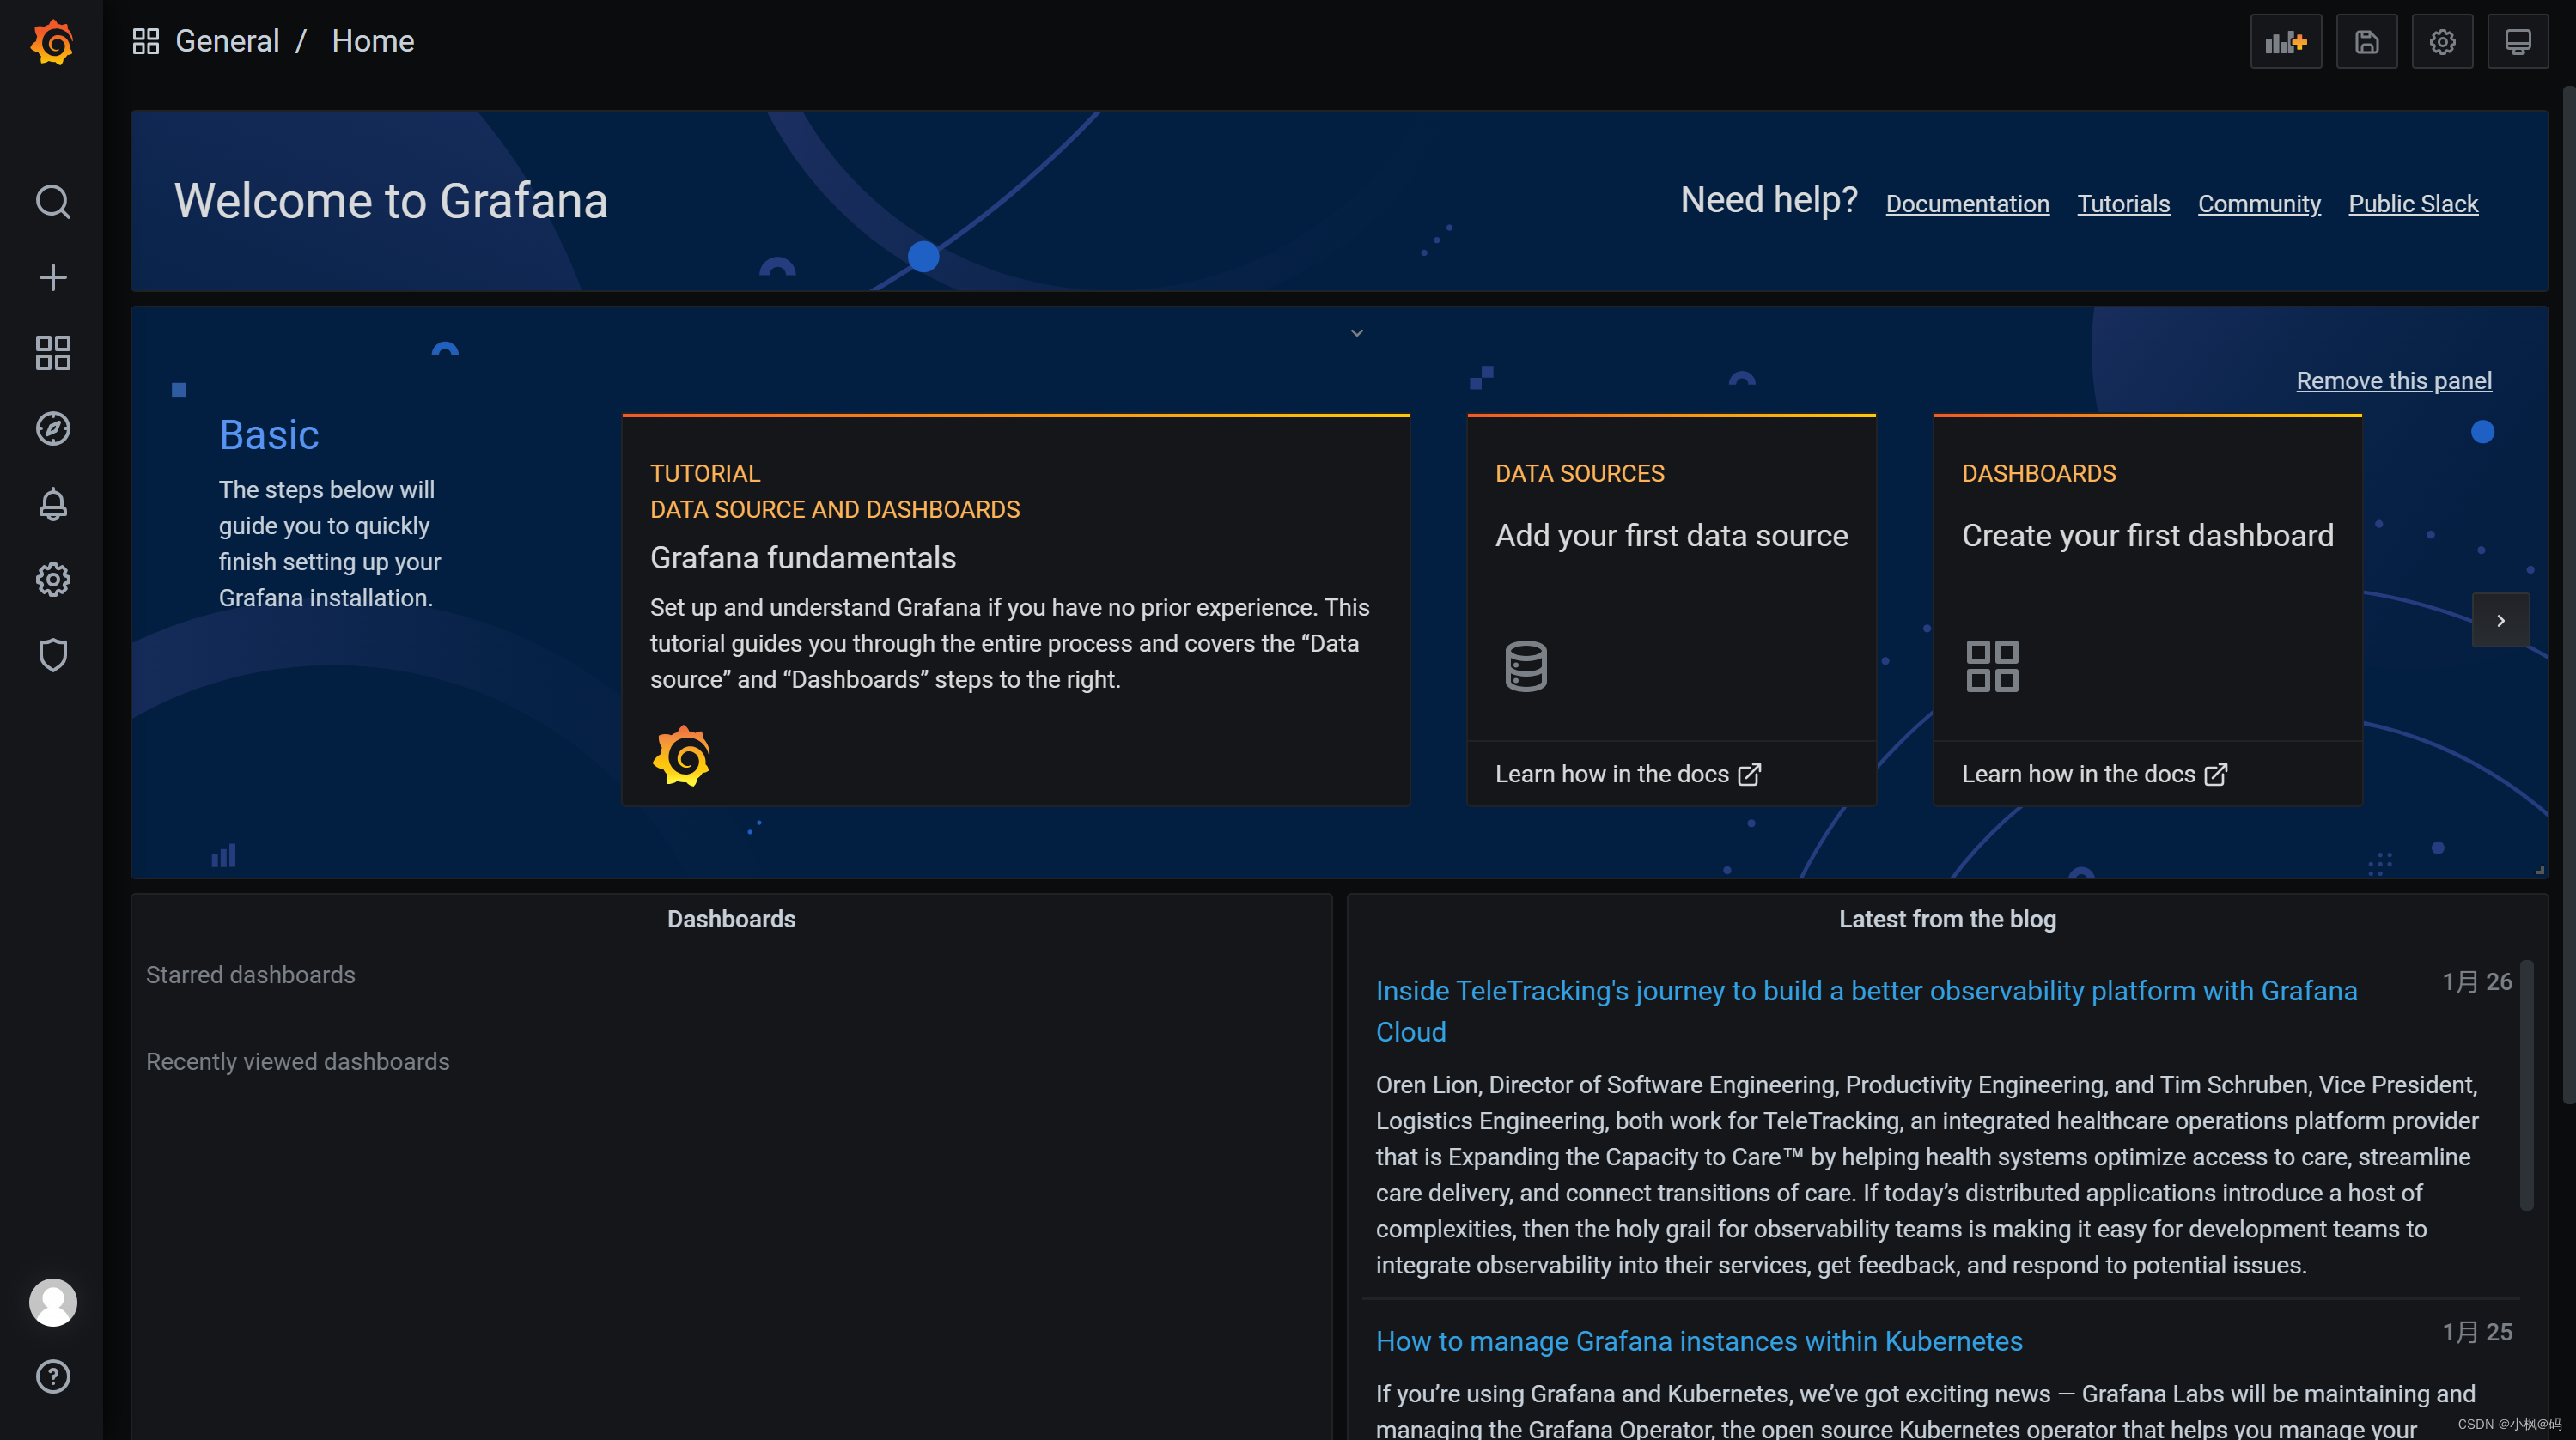The width and height of the screenshot is (2576, 1440).
Task: Click the Save dashboard icon
Action: pyautogui.click(x=2366, y=42)
